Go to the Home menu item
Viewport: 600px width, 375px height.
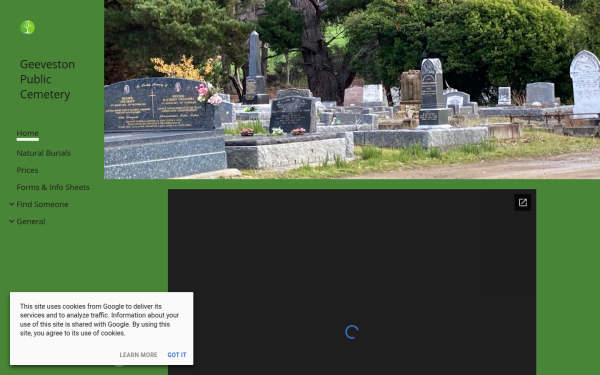28,133
